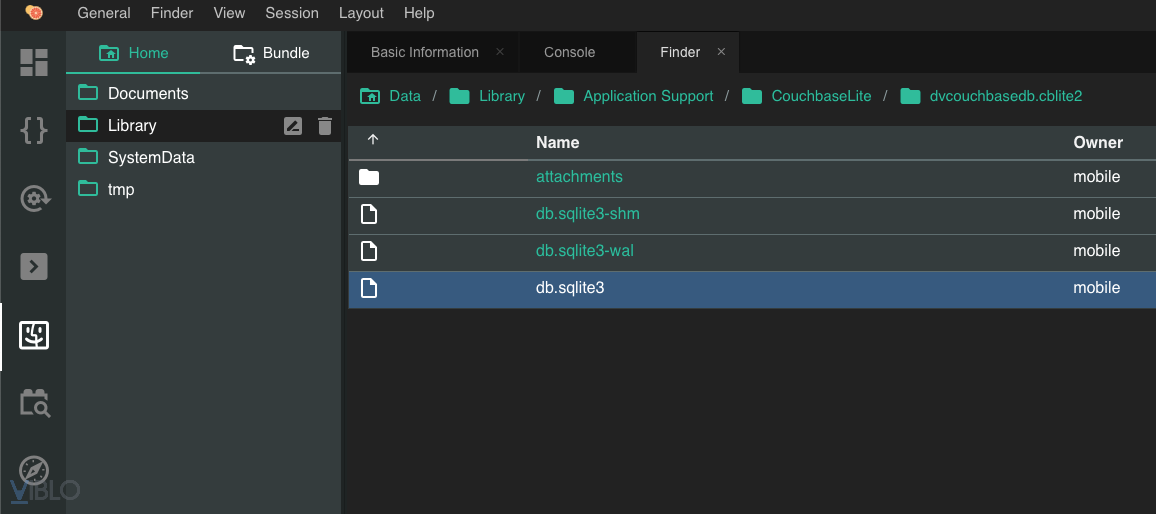
Task: Go to CouchbaseLite breadcrumb folder
Action: pos(820,96)
